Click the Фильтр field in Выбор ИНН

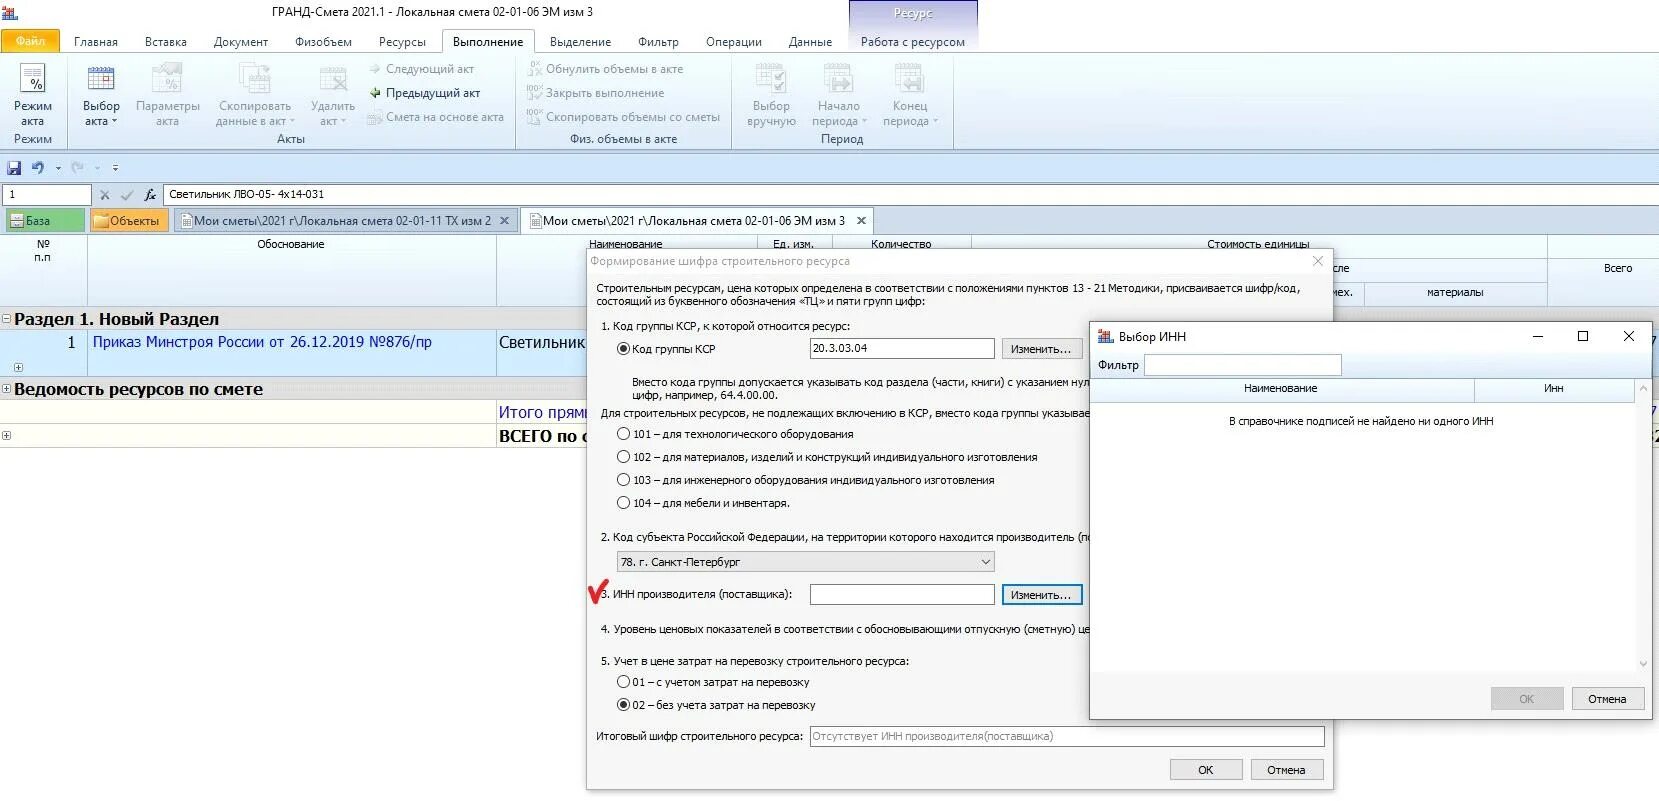(1242, 365)
